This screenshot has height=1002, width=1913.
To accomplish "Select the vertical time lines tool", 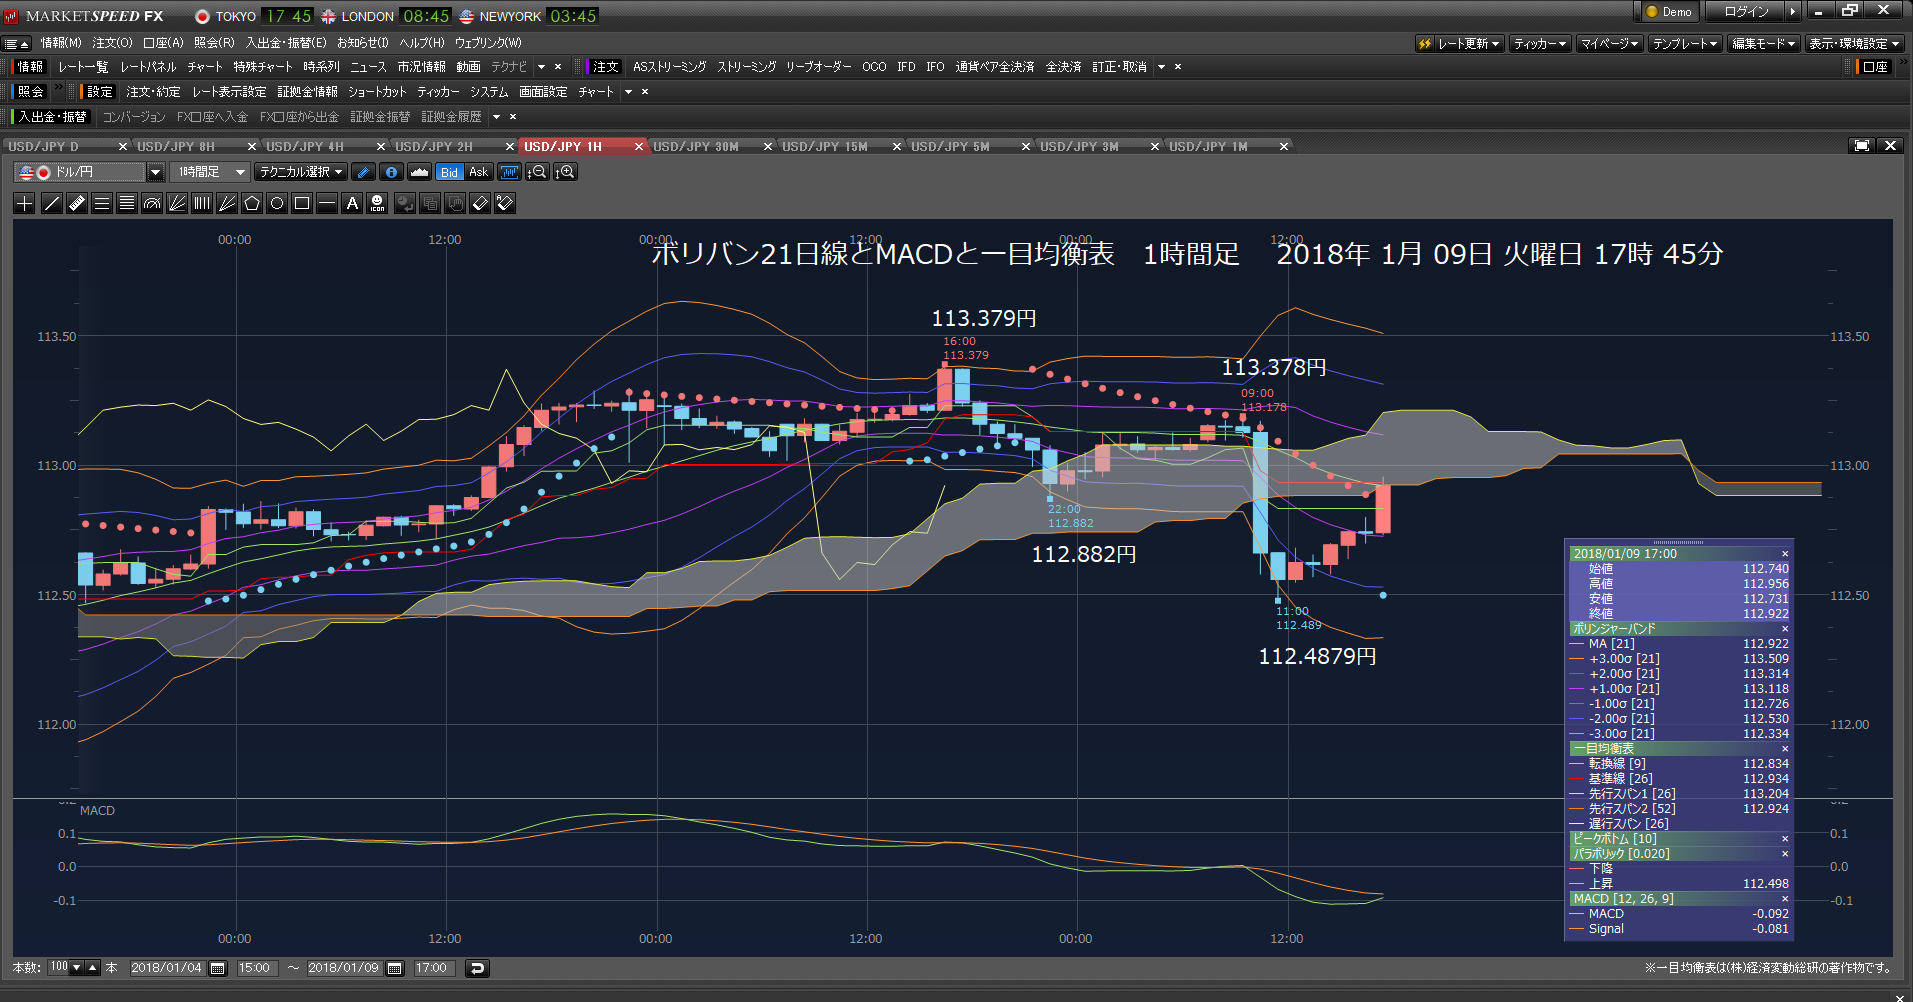I will pyautogui.click(x=202, y=203).
